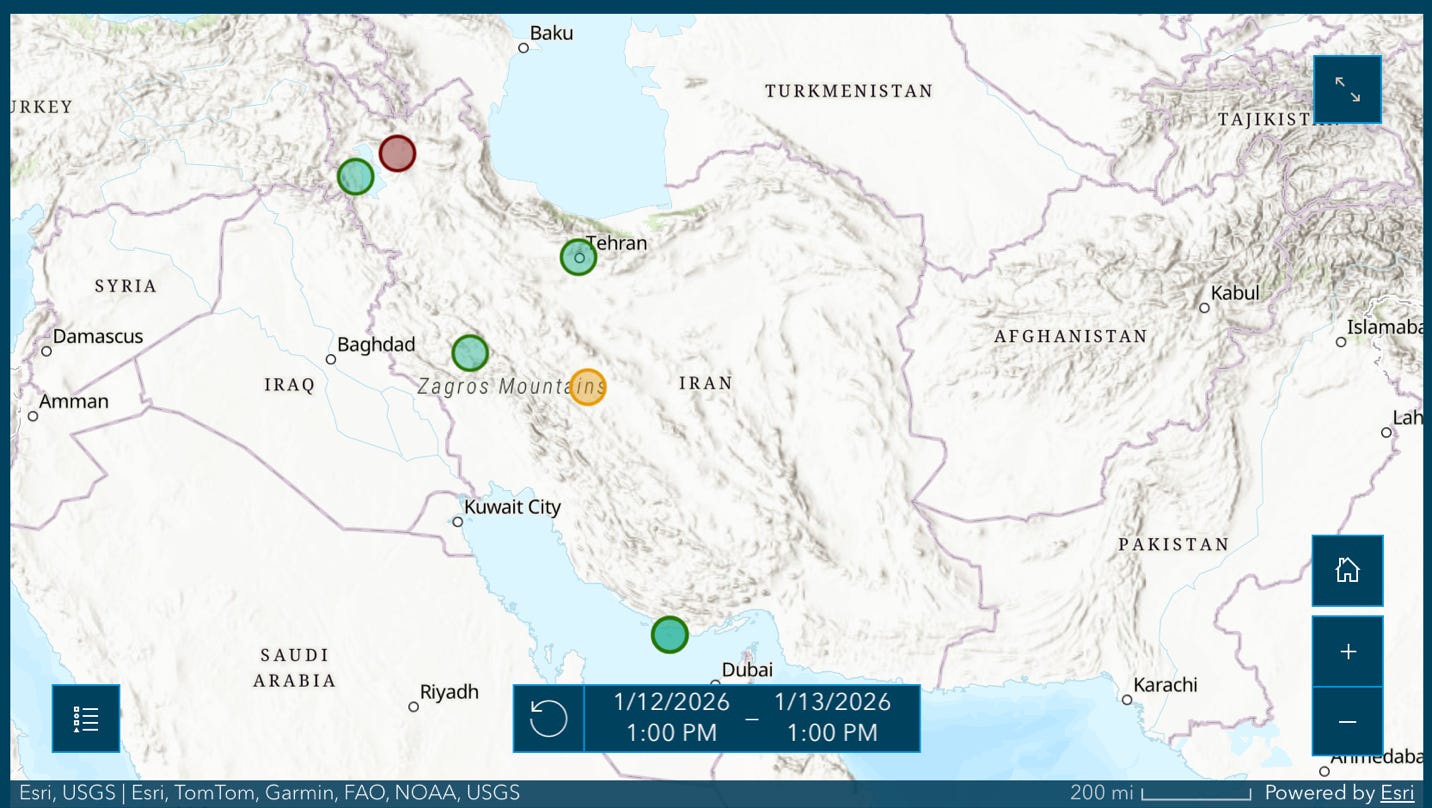Click the start date 1/12/2026 1:00 PM
This screenshot has width=1432, height=808.
672,717
